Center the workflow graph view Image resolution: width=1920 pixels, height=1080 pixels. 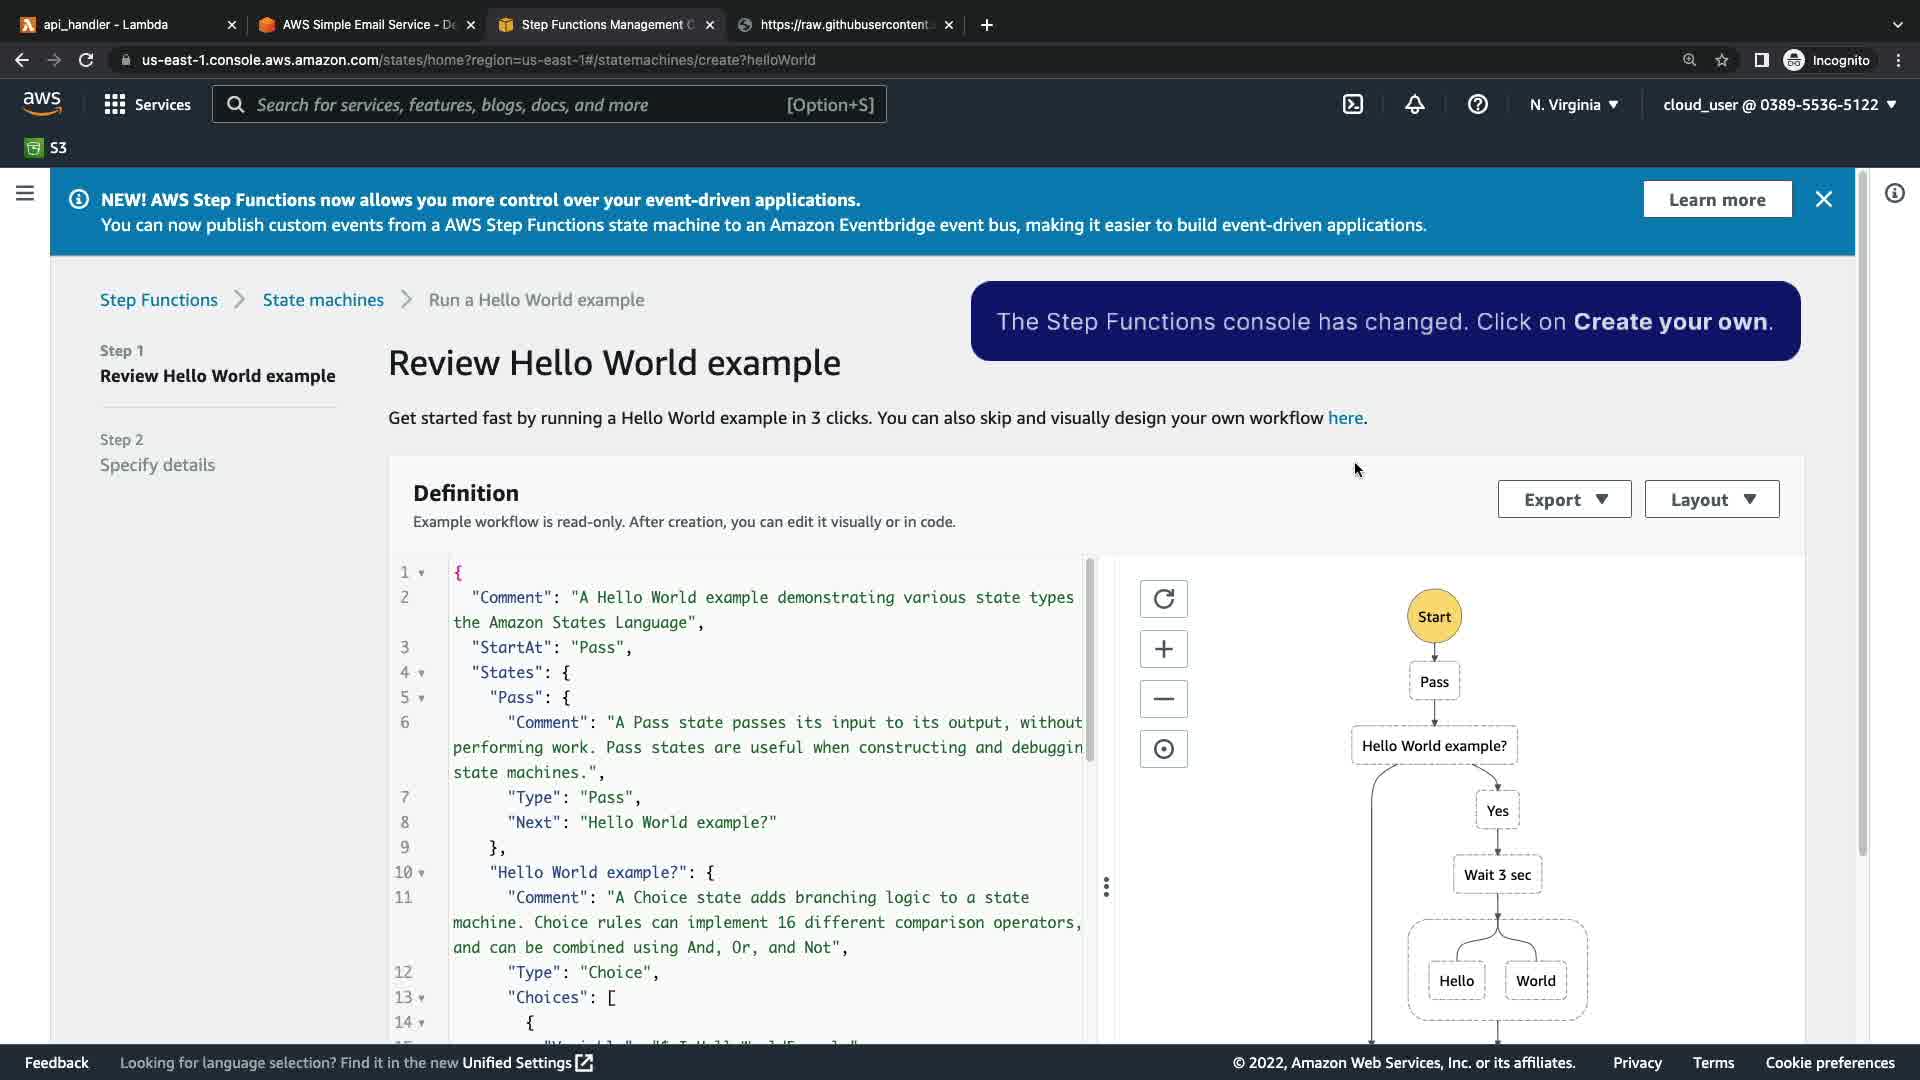(x=1163, y=749)
